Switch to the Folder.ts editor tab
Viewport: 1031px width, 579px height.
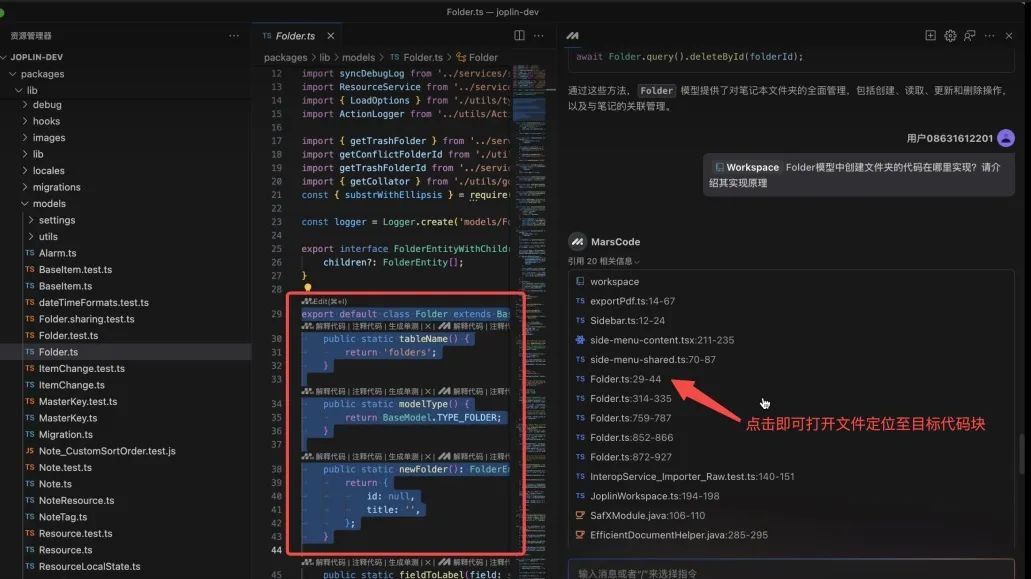295,35
